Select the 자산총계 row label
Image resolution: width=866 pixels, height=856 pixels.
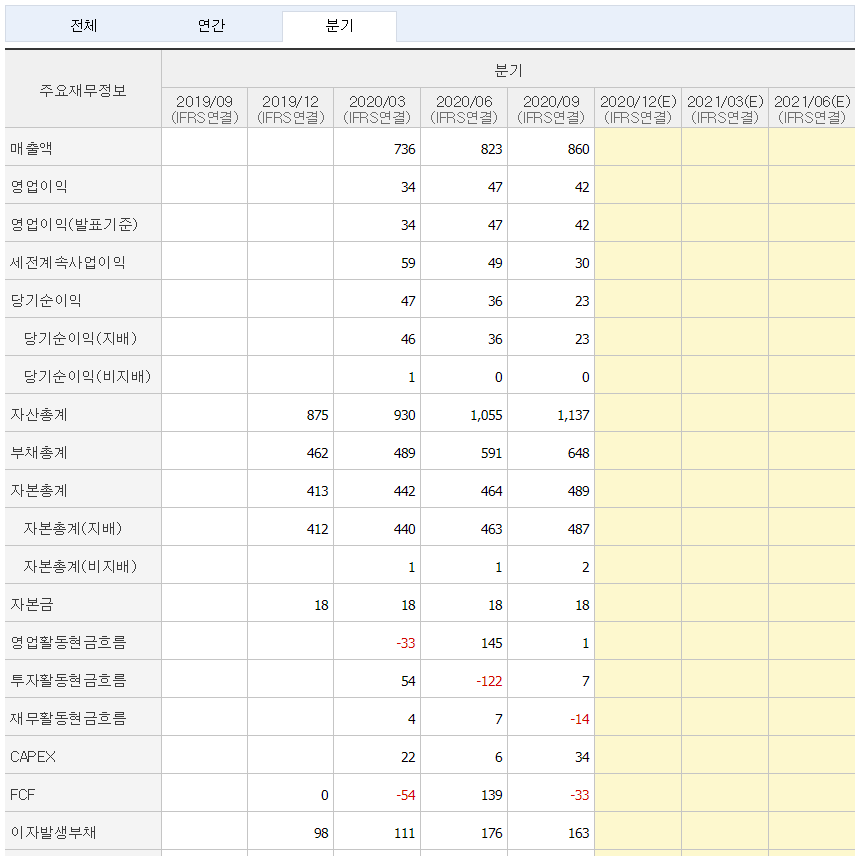(39, 415)
